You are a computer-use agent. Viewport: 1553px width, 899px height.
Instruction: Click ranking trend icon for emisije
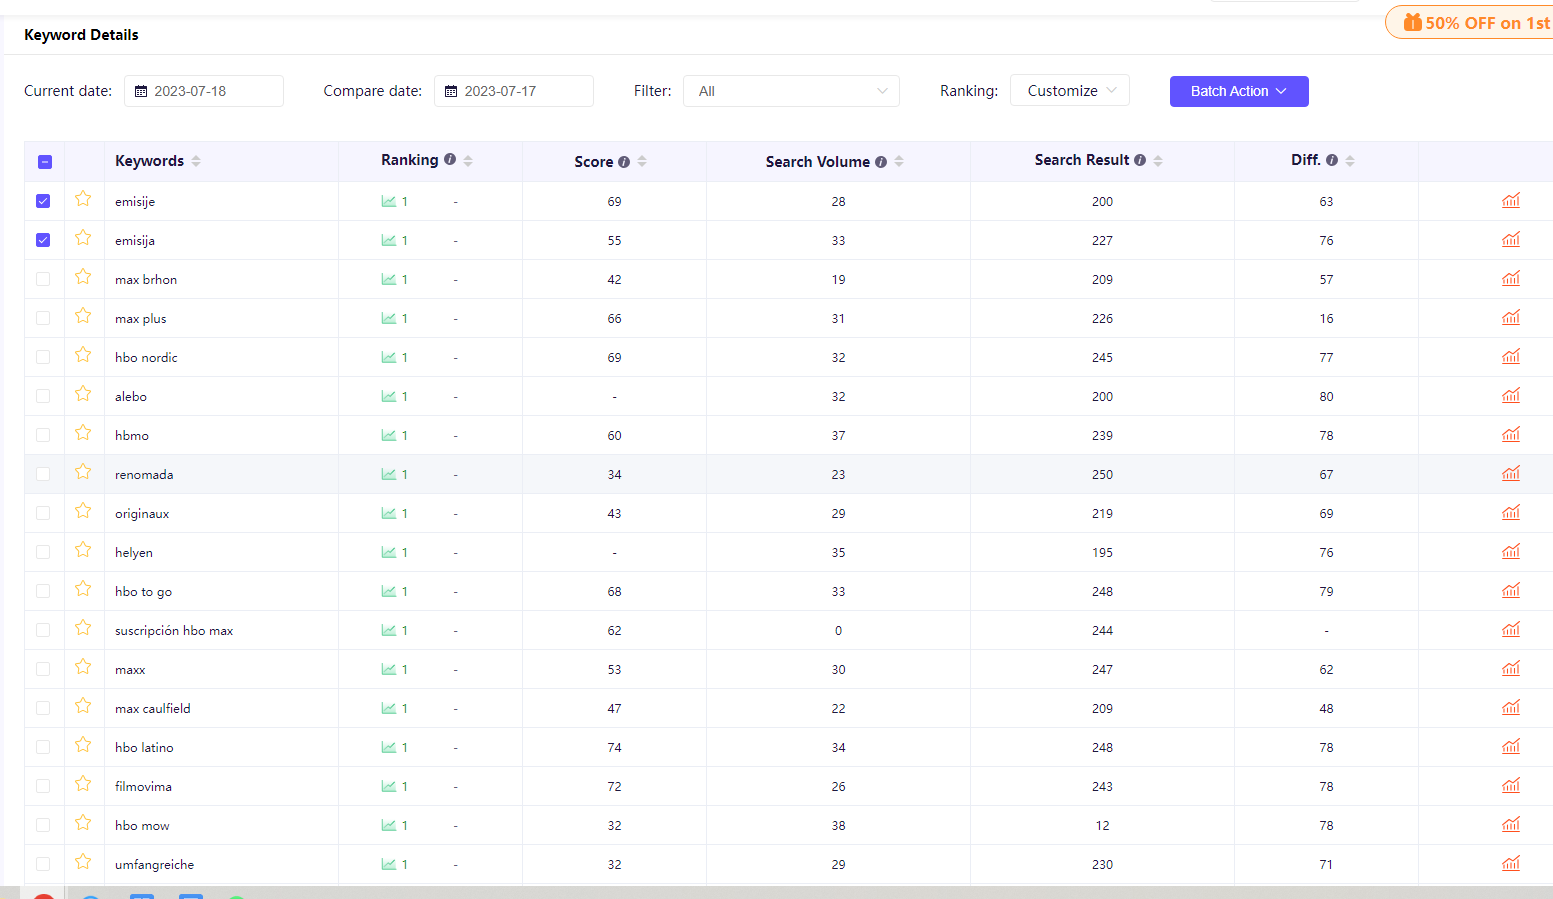tap(389, 201)
